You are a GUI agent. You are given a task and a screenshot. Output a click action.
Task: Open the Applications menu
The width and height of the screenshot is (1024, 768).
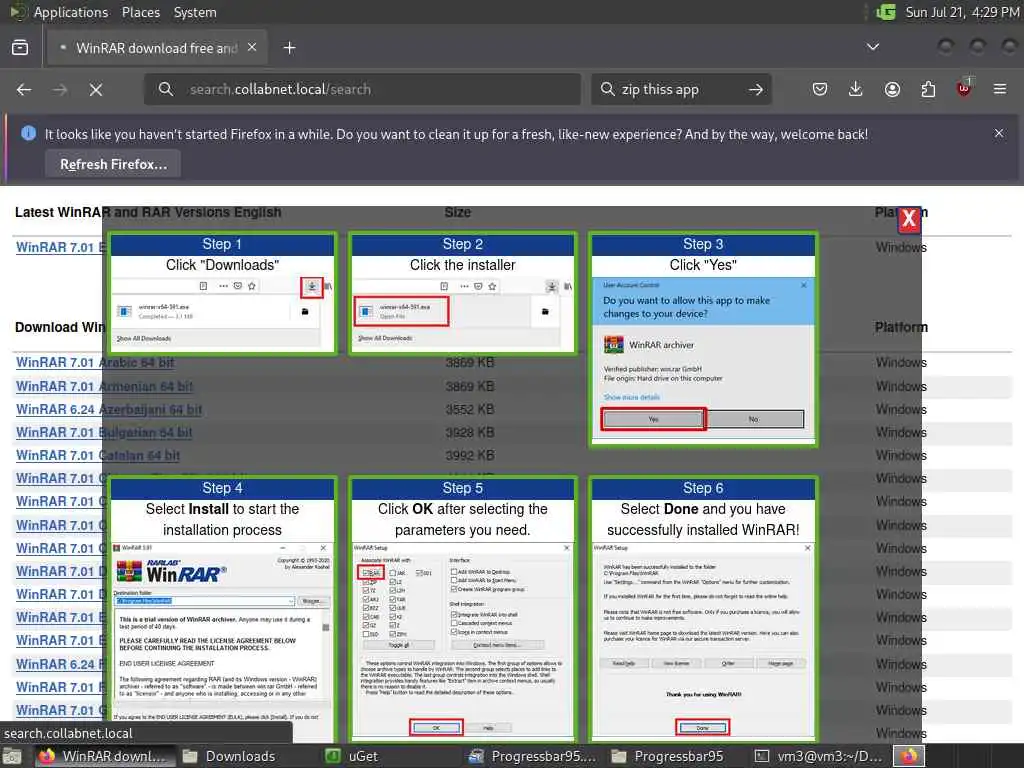(x=71, y=12)
